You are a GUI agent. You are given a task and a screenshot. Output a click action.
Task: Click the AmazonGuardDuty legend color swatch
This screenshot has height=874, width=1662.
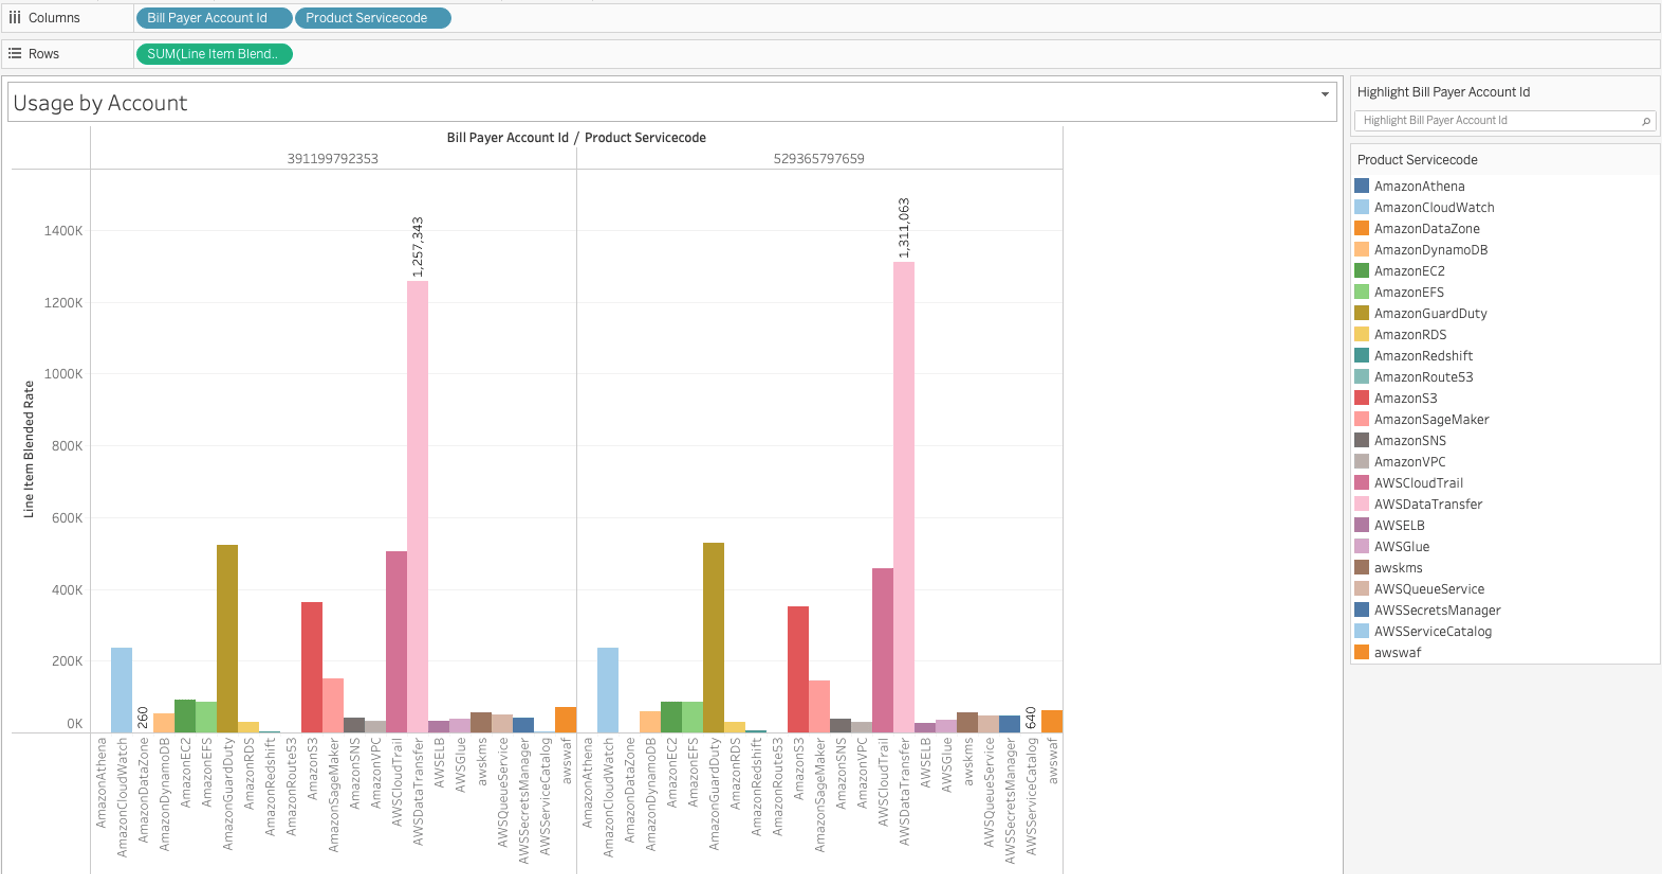pos(1361,313)
